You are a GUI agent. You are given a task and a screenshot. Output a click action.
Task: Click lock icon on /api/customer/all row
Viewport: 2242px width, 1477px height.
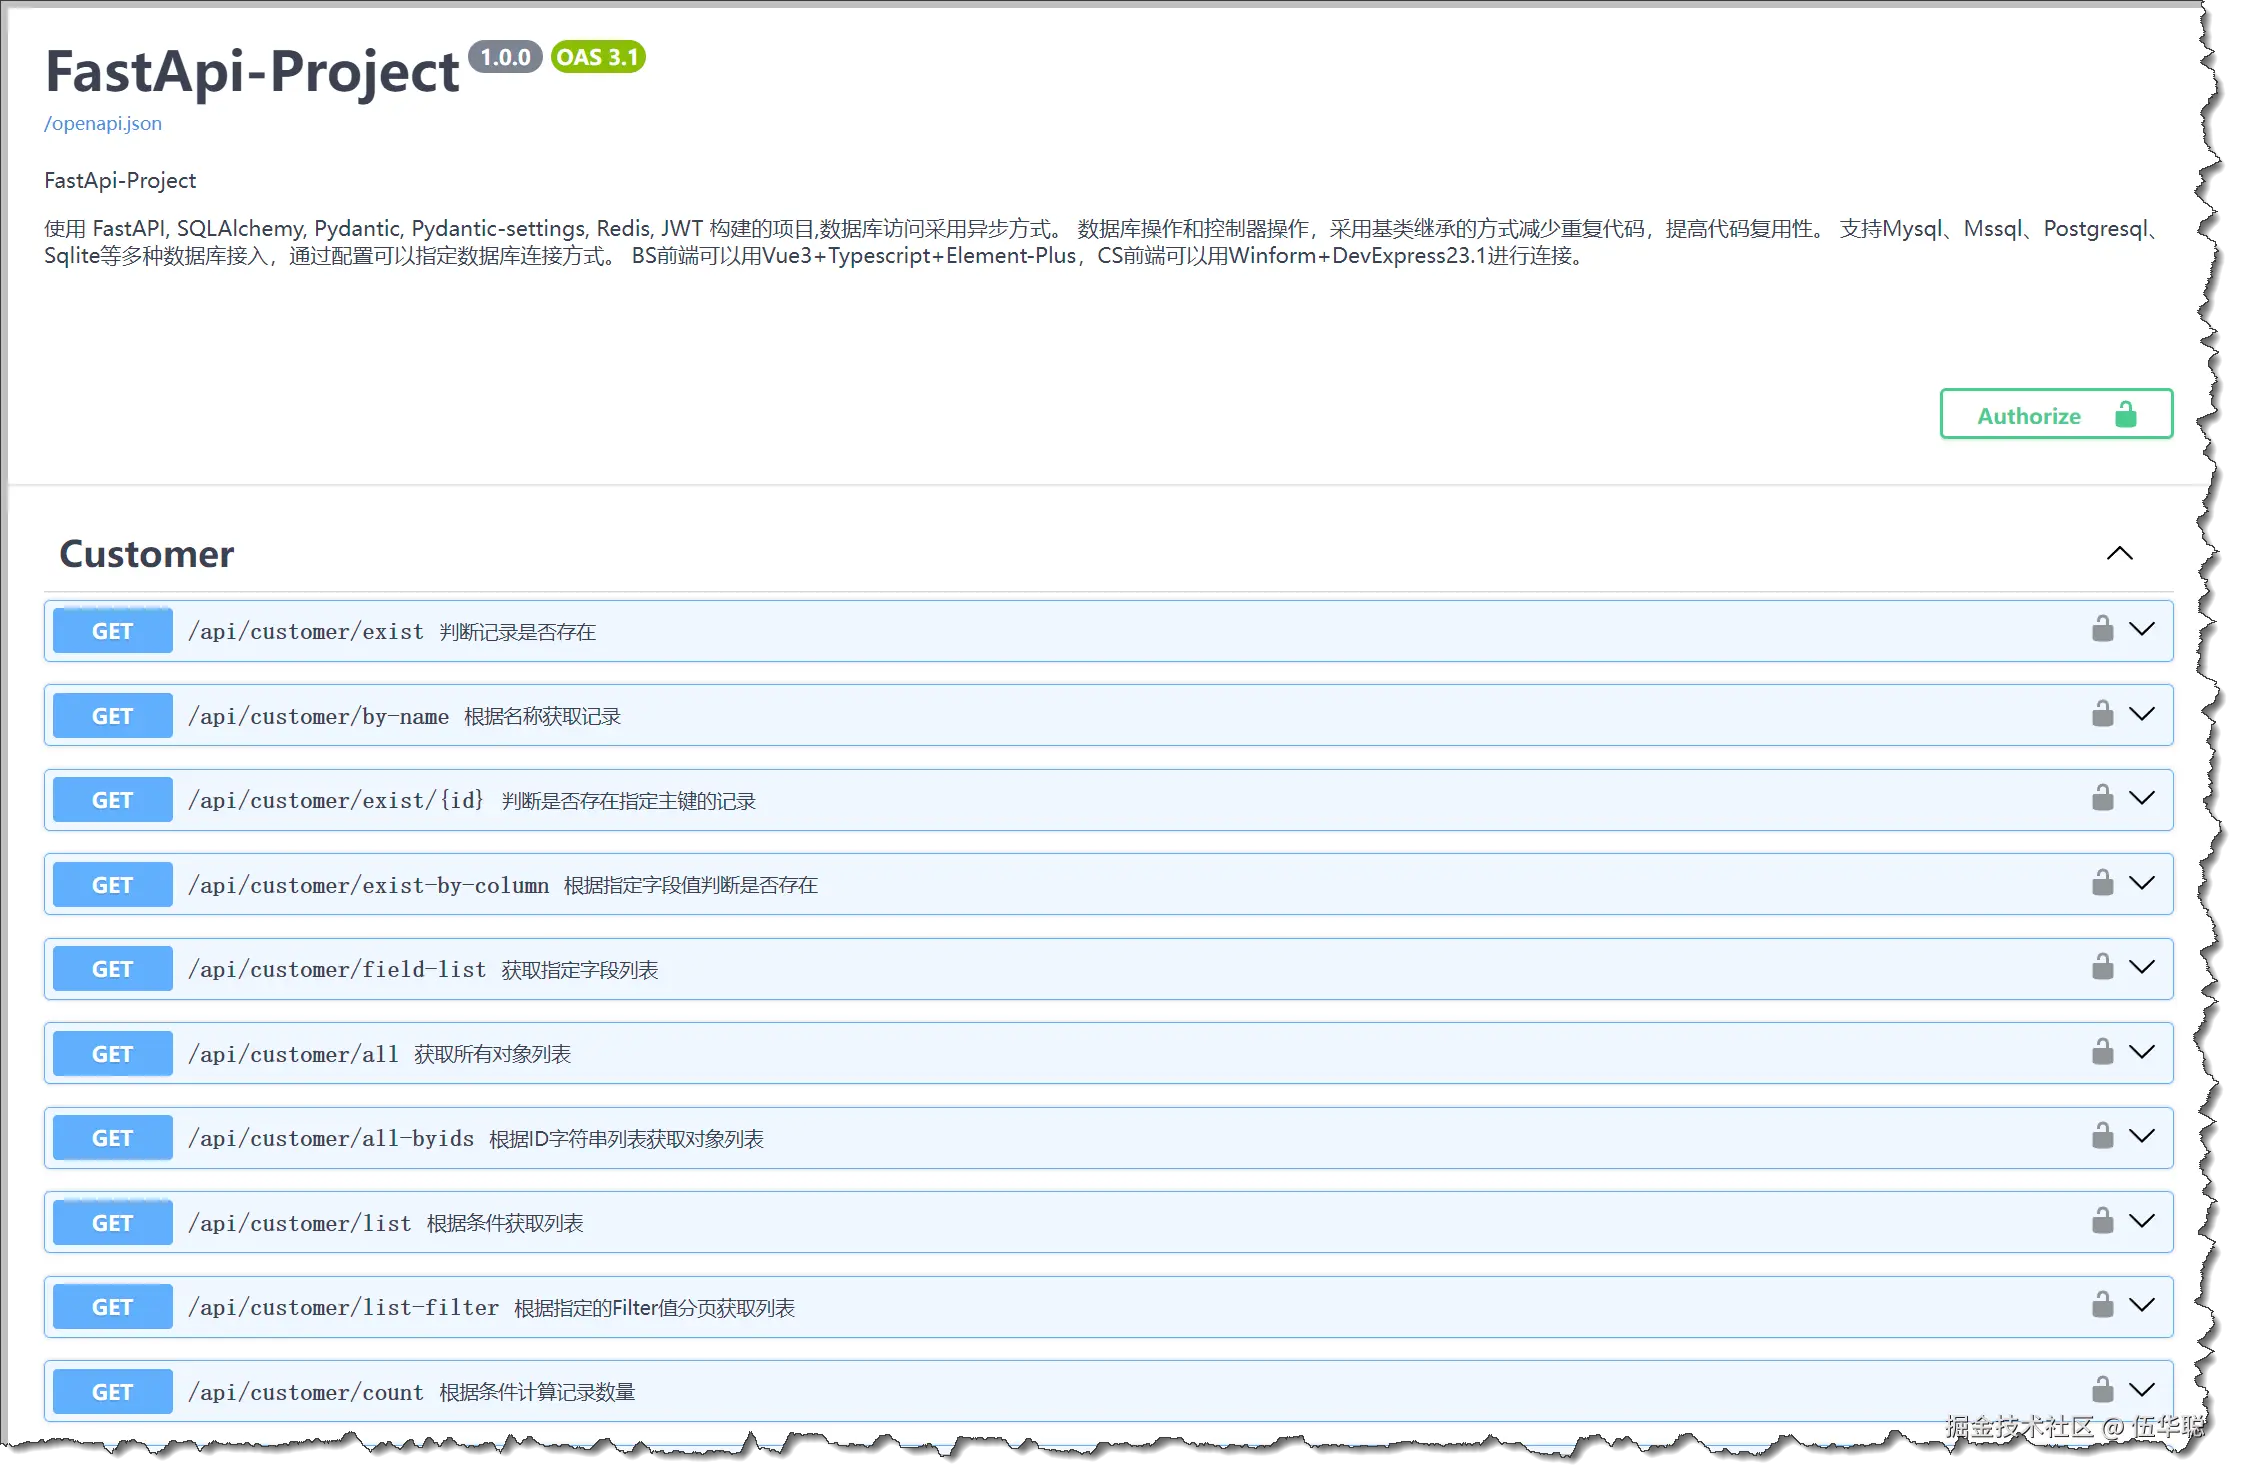point(2102,1052)
